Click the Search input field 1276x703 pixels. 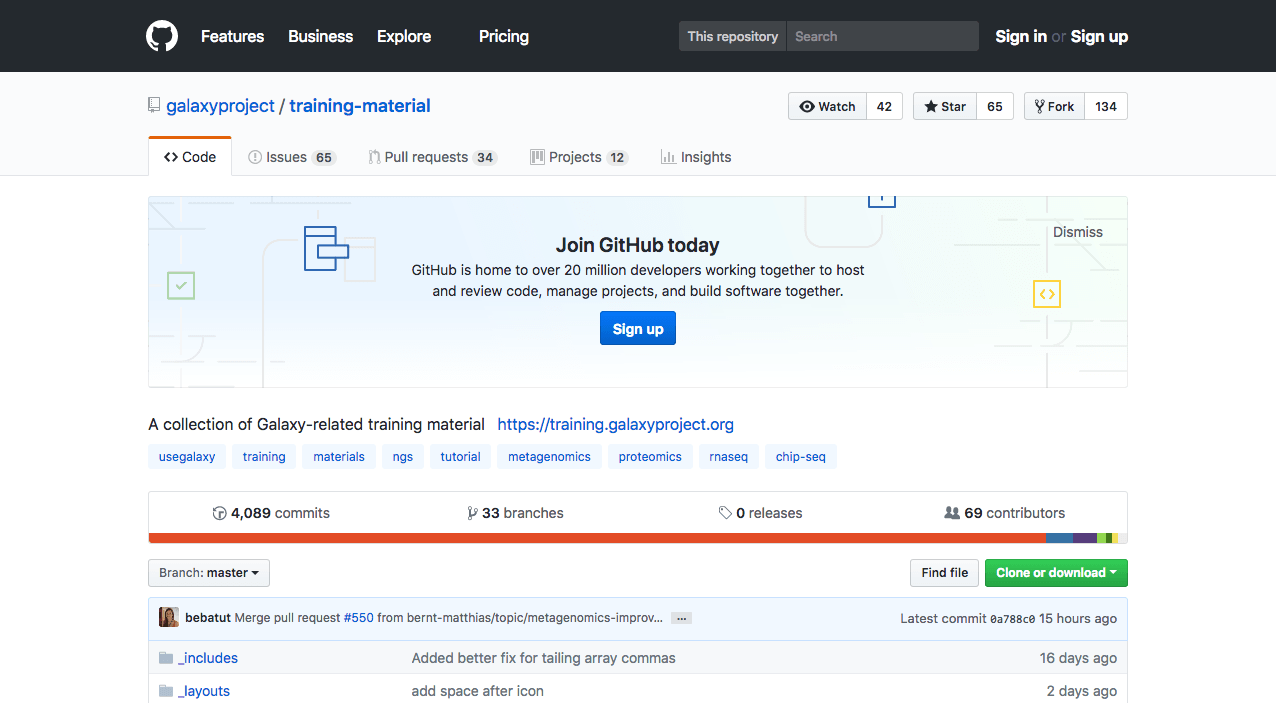pyautogui.click(x=882, y=36)
